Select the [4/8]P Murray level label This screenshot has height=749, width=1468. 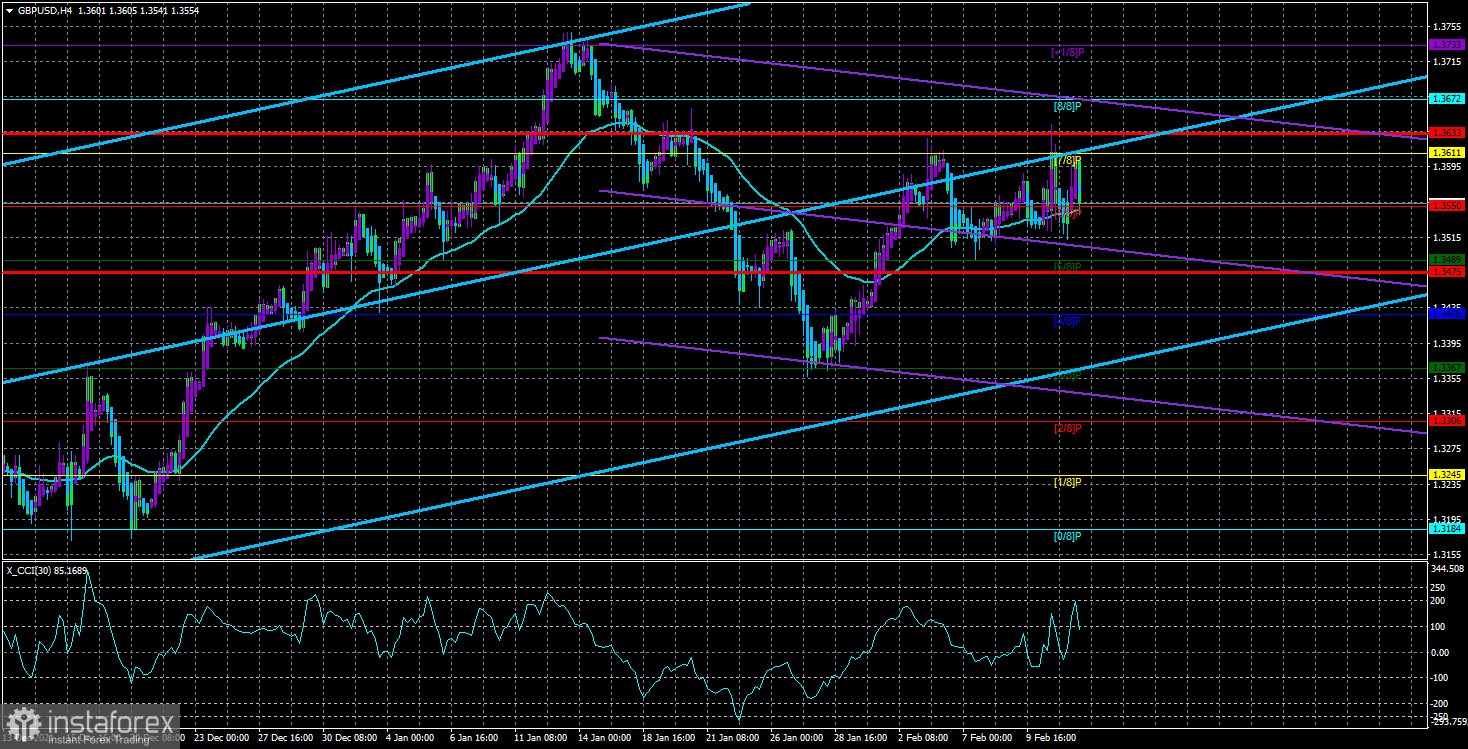click(x=1067, y=322)
